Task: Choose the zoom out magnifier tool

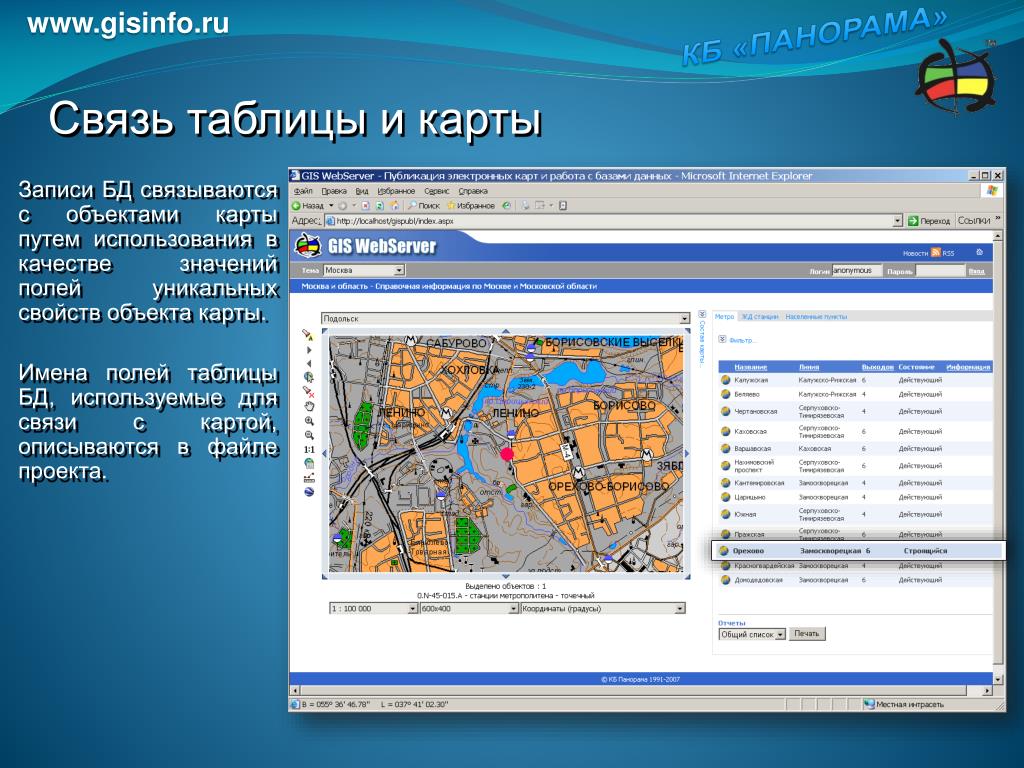Action: [x=309, y=435]
